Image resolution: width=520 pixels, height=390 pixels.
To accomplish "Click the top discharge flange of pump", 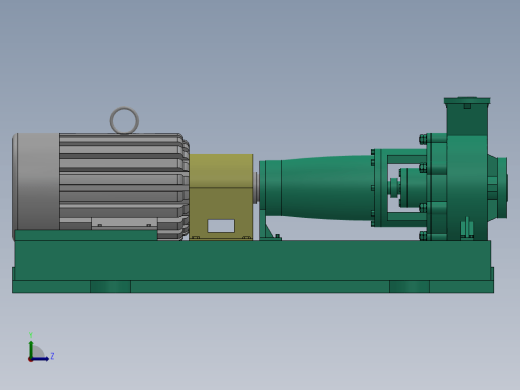I will (x=467, y=100).
